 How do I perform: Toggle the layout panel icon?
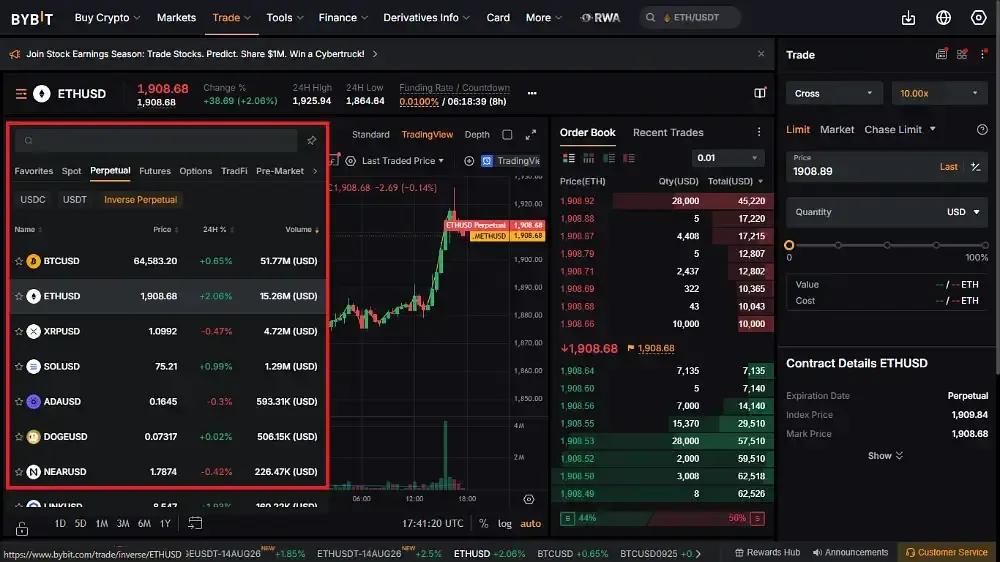[x=760, y=93]
